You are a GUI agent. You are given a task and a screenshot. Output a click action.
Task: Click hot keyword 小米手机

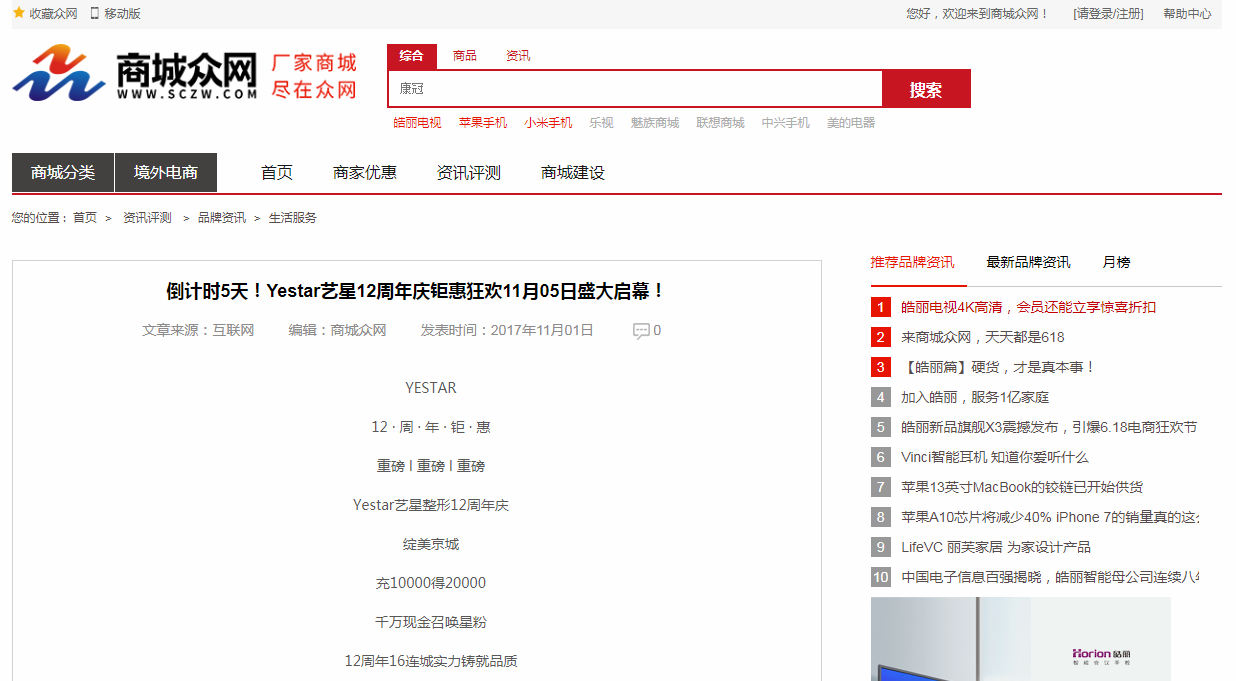point(548,123)
